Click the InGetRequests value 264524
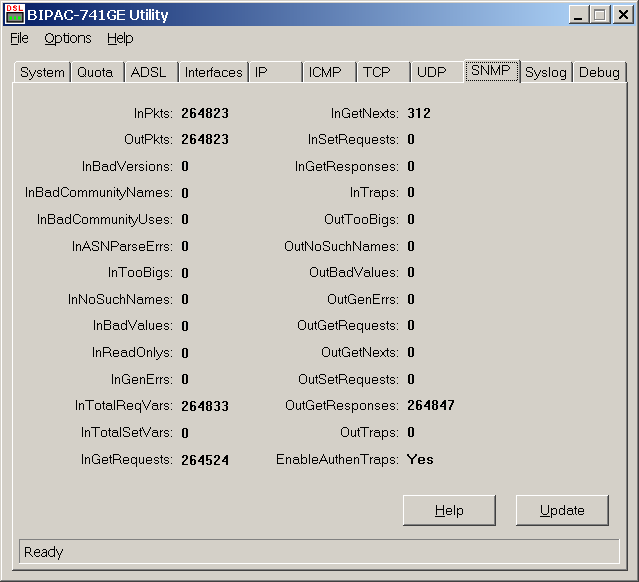 pyautogui.click(x=205, y=460)
